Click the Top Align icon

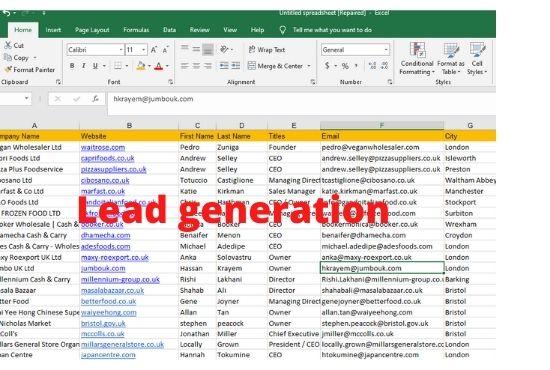pyautogui.click(x=185, y=49)
